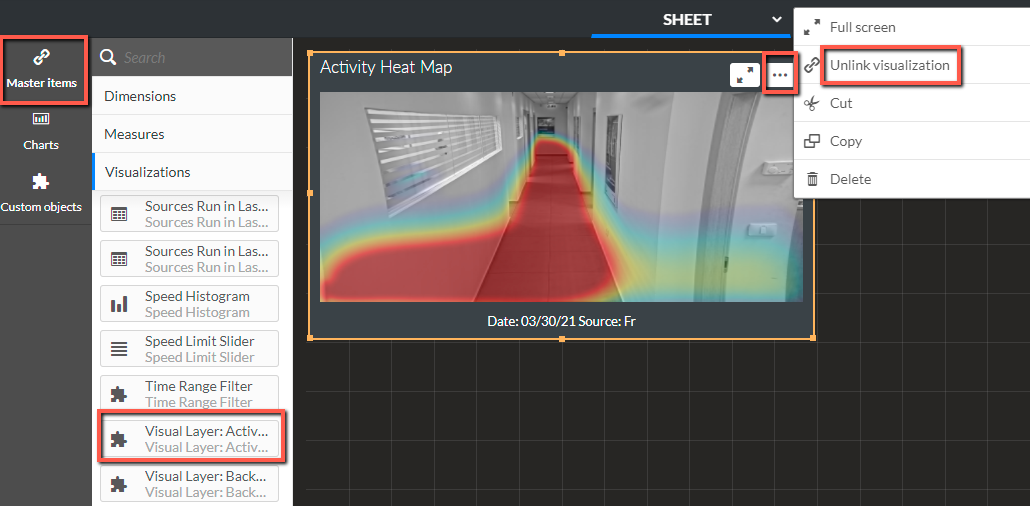Choose Full screen from context menu
The image size is (1030, 506).
pos(912,27)
